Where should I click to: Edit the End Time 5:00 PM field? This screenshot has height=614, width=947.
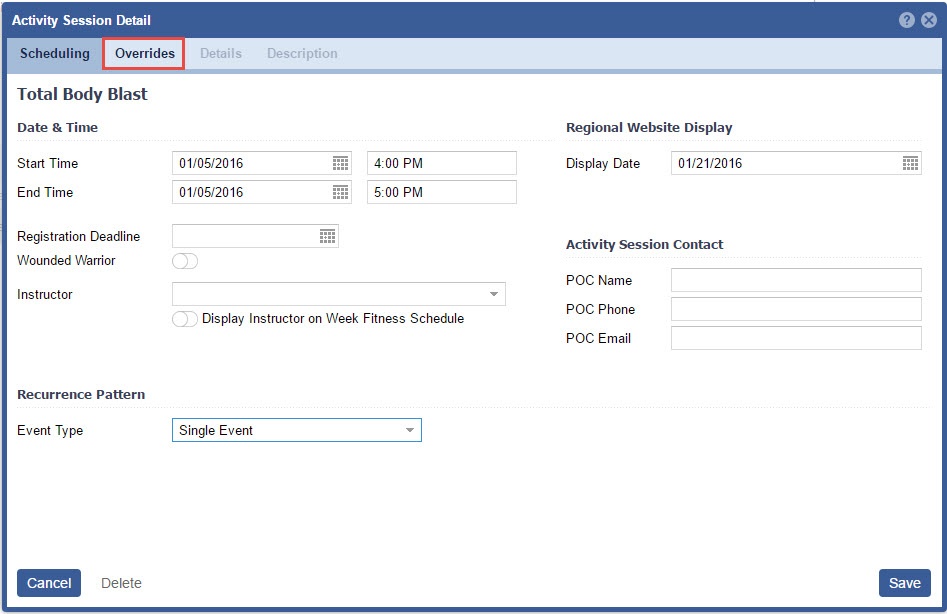(441, 192)
